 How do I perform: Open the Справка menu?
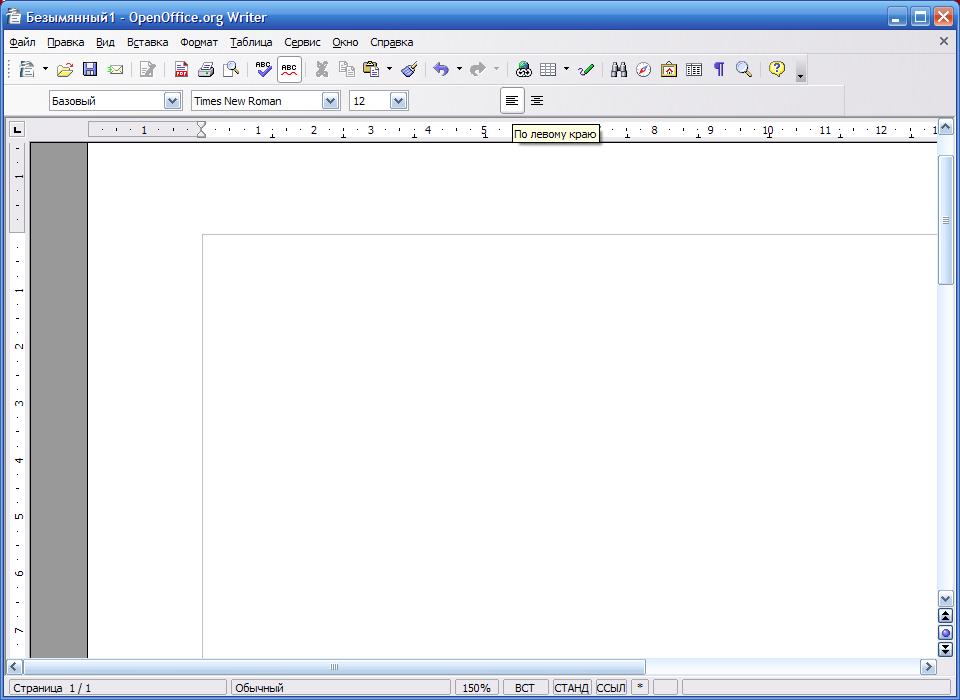tap(392, 42)
